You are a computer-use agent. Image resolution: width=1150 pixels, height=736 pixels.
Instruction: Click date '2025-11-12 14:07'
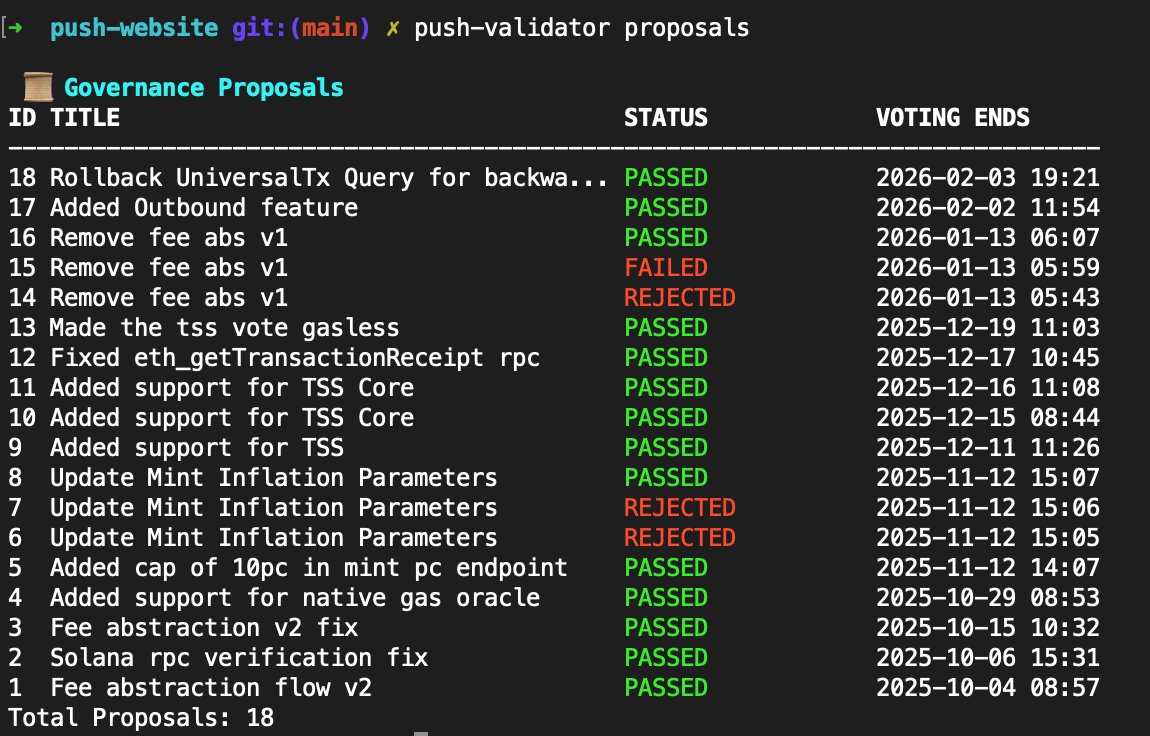988,568
